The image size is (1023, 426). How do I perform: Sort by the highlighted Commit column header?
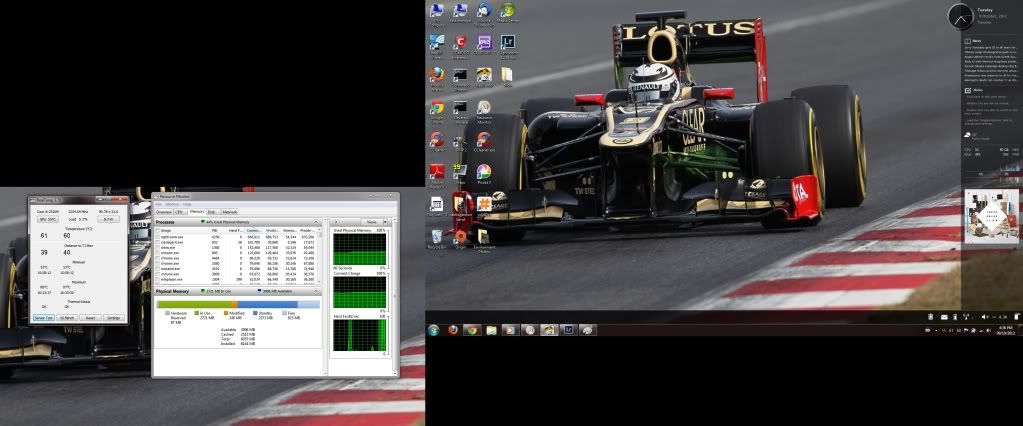click(x=254, y=230)
